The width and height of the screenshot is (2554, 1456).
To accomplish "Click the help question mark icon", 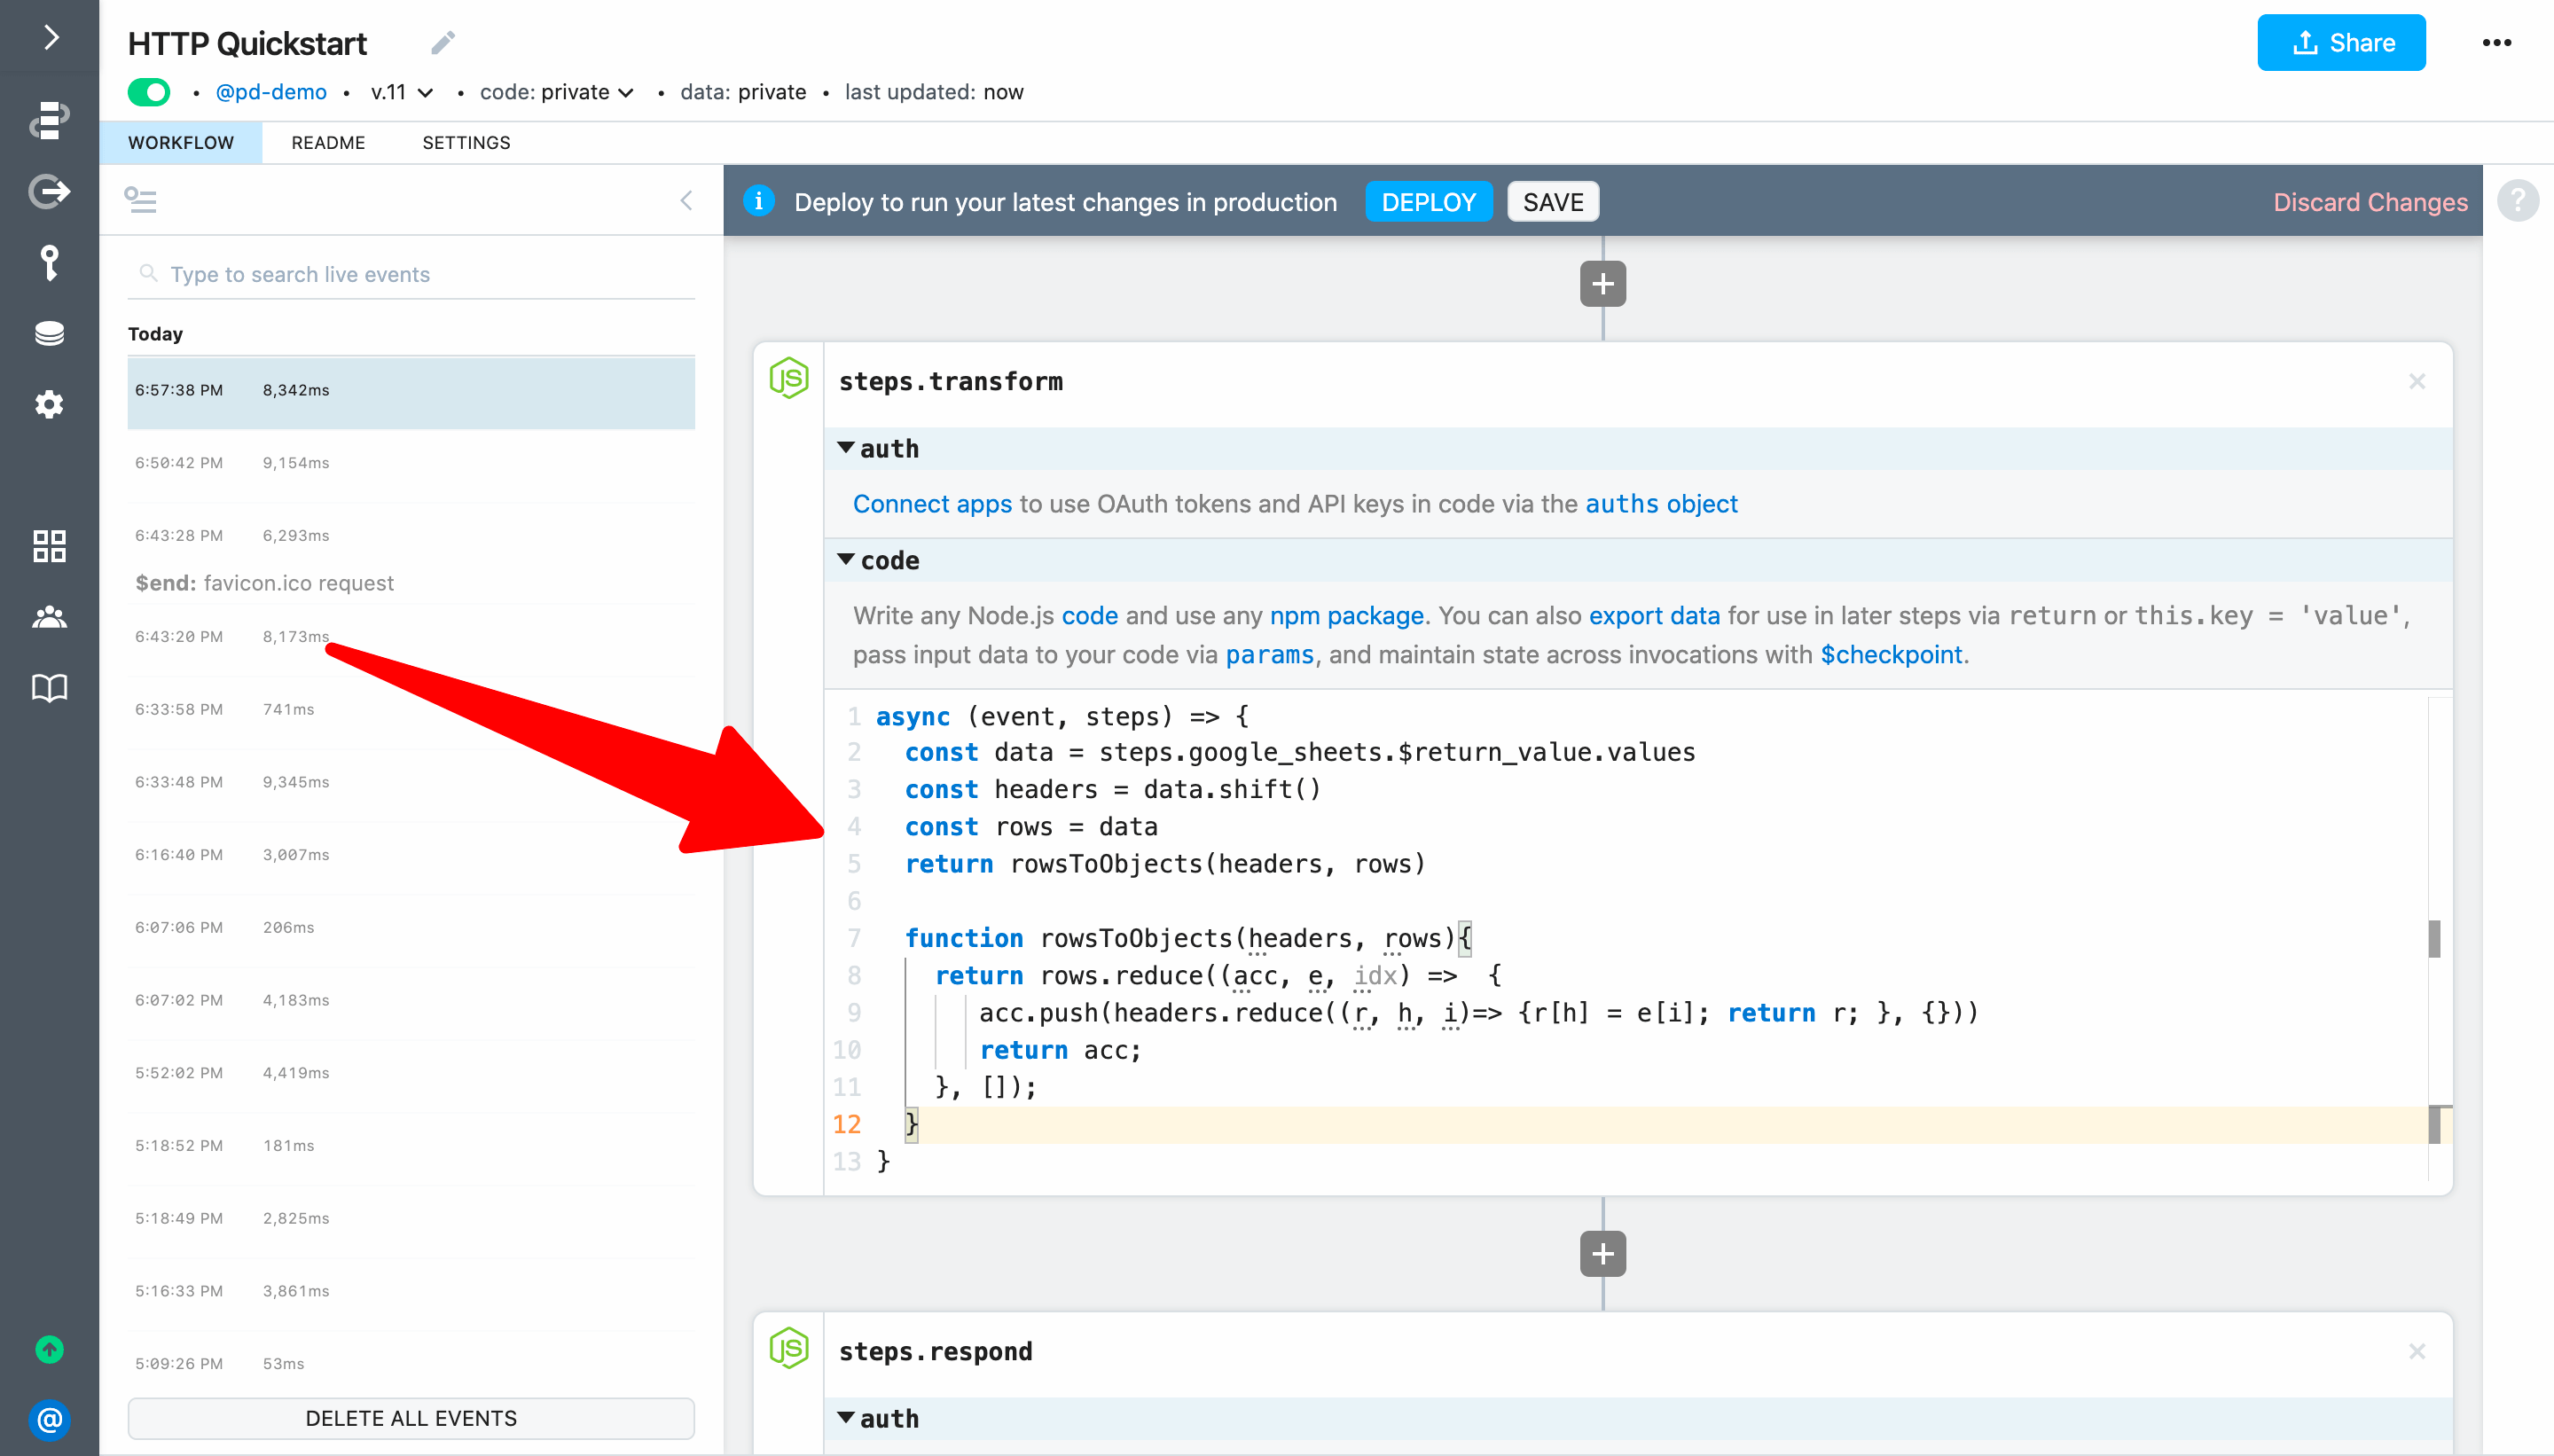I will tap(2517, 201).
